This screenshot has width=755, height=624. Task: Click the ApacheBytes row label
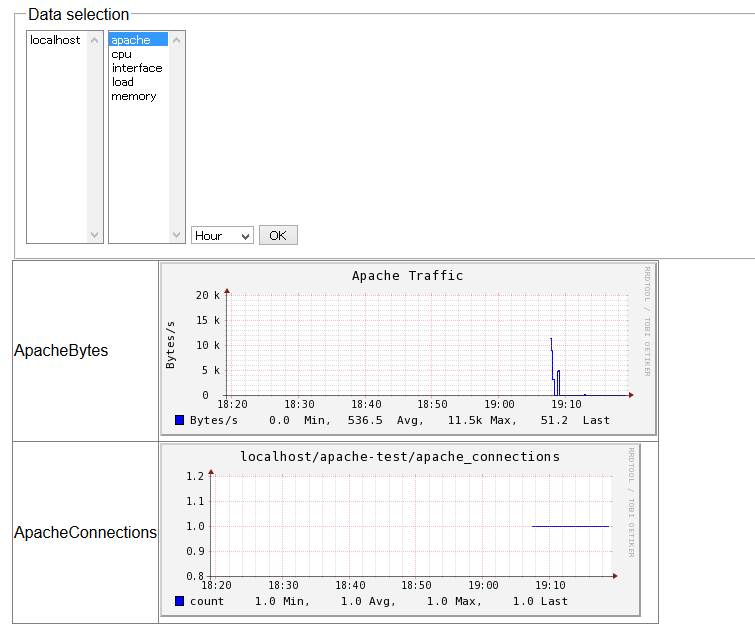[x=61, y=351]
